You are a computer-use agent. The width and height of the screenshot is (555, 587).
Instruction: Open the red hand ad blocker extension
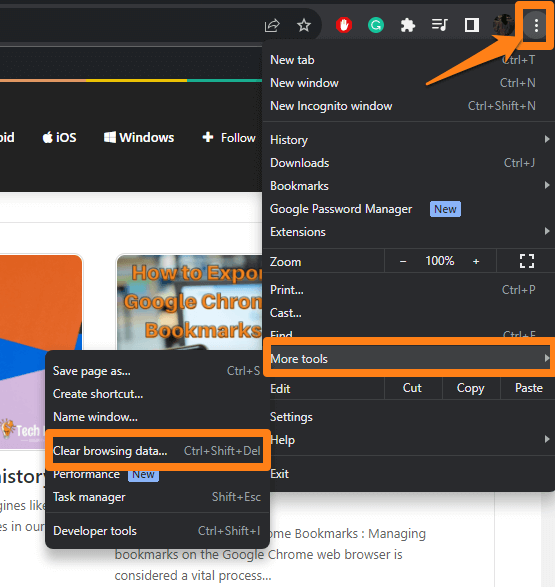click(x=344, y=25)
